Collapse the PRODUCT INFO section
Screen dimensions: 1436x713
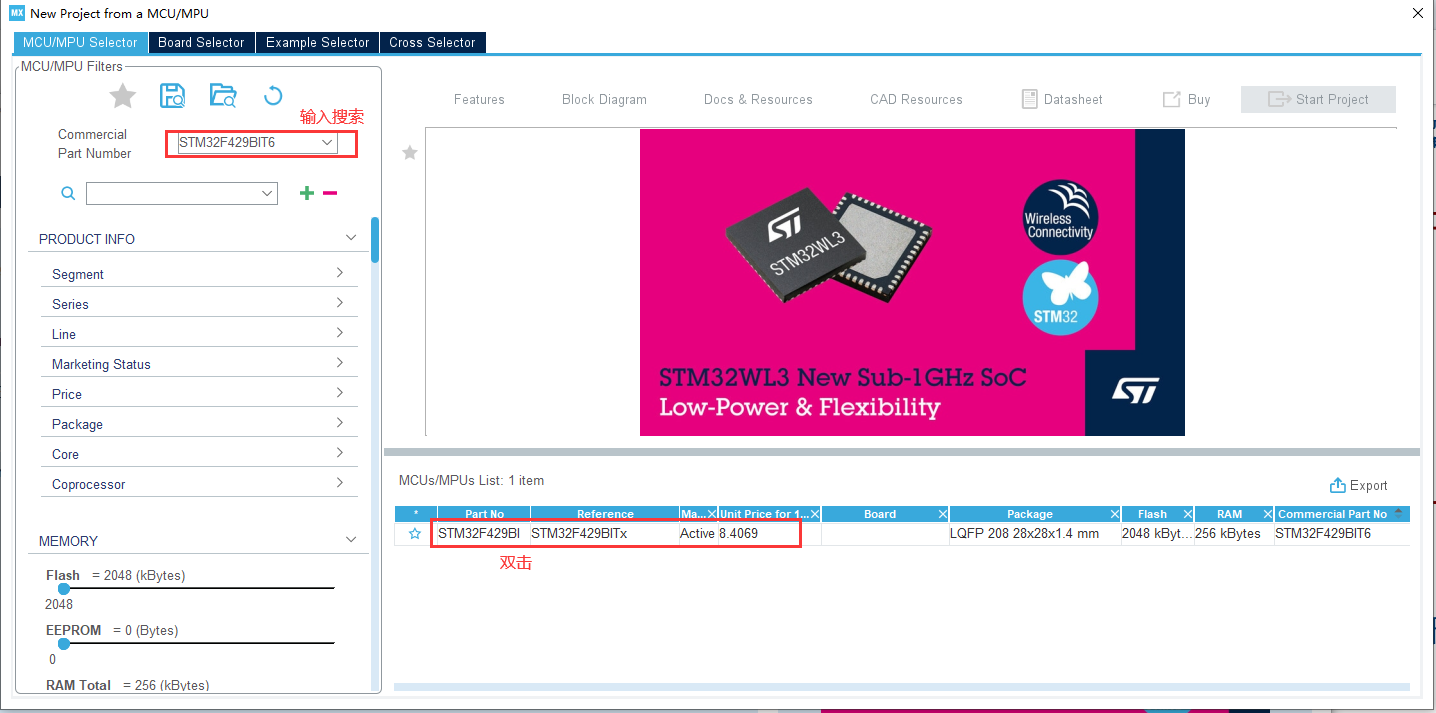coord(351,238)
